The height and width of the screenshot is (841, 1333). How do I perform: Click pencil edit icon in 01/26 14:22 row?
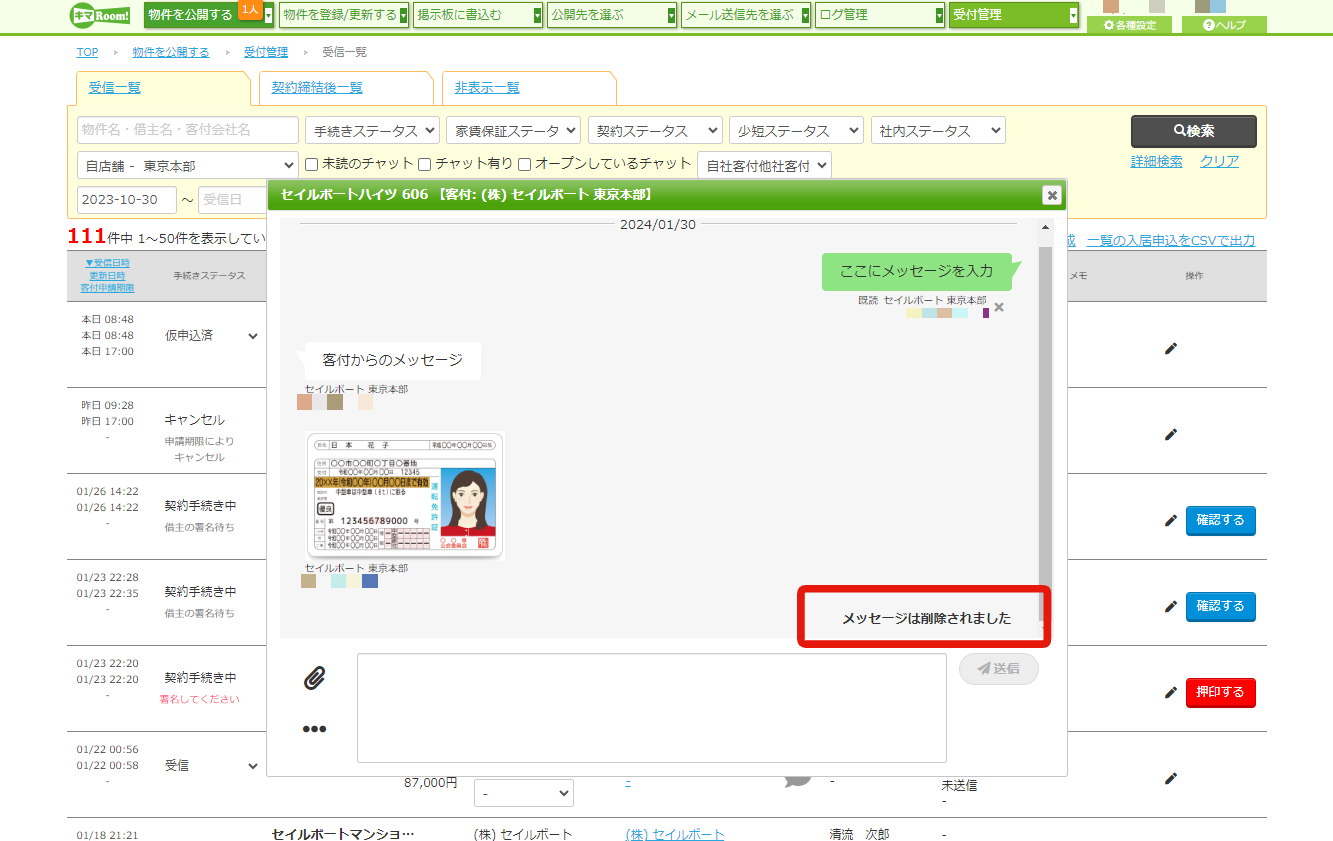point(1171,520)
